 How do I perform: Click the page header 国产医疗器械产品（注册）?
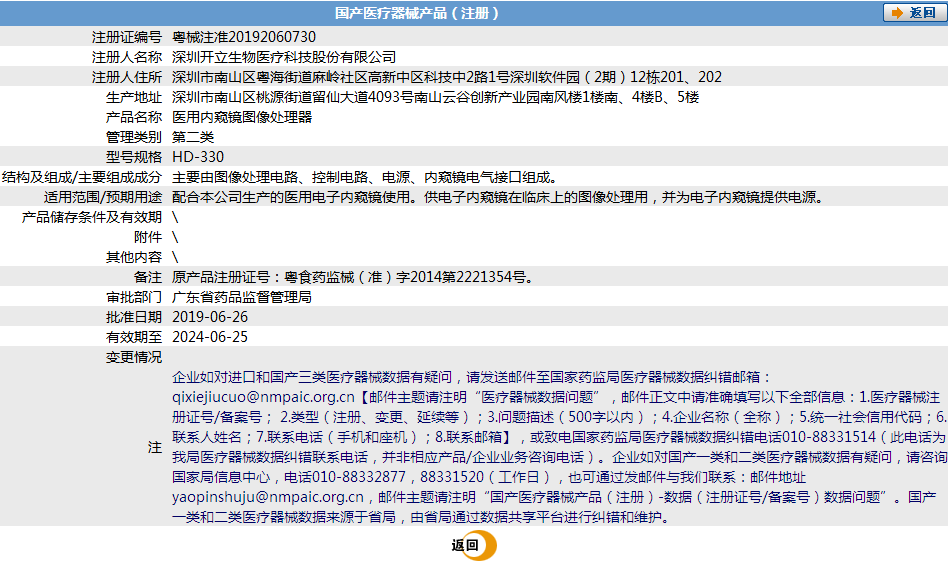pos(417,13)
